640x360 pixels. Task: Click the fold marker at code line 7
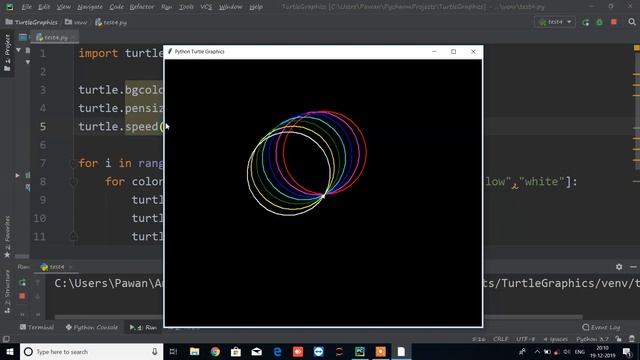(x=73, y=163)
